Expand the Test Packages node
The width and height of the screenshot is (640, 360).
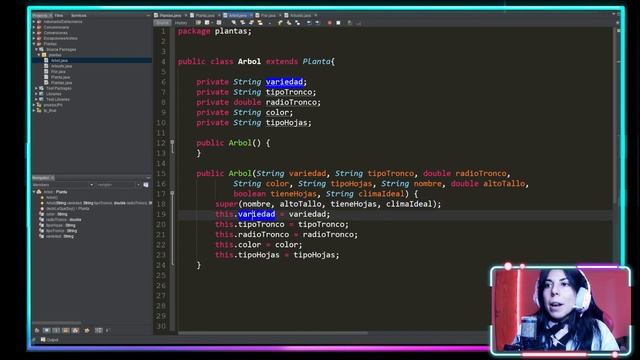pos(36,88)
